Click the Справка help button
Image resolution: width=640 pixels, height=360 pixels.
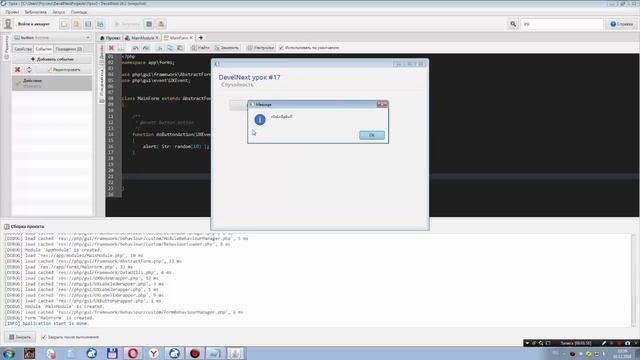[x=621, y=24]
